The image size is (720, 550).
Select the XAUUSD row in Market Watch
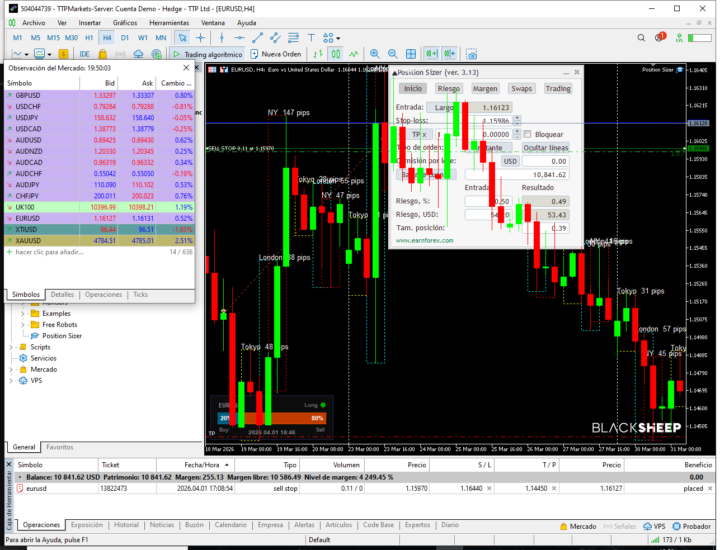tap(99, 241)
